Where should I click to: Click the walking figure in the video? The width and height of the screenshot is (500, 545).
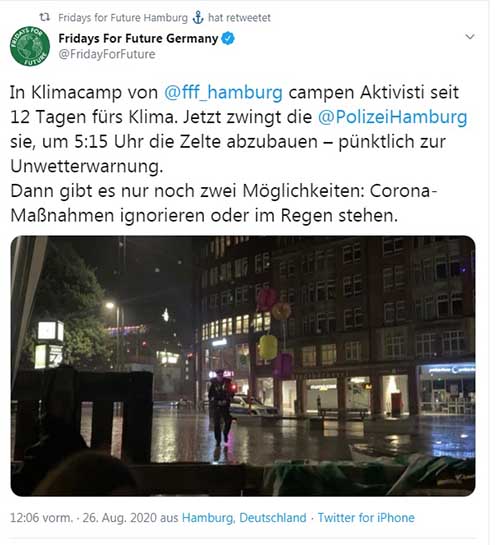220,408
